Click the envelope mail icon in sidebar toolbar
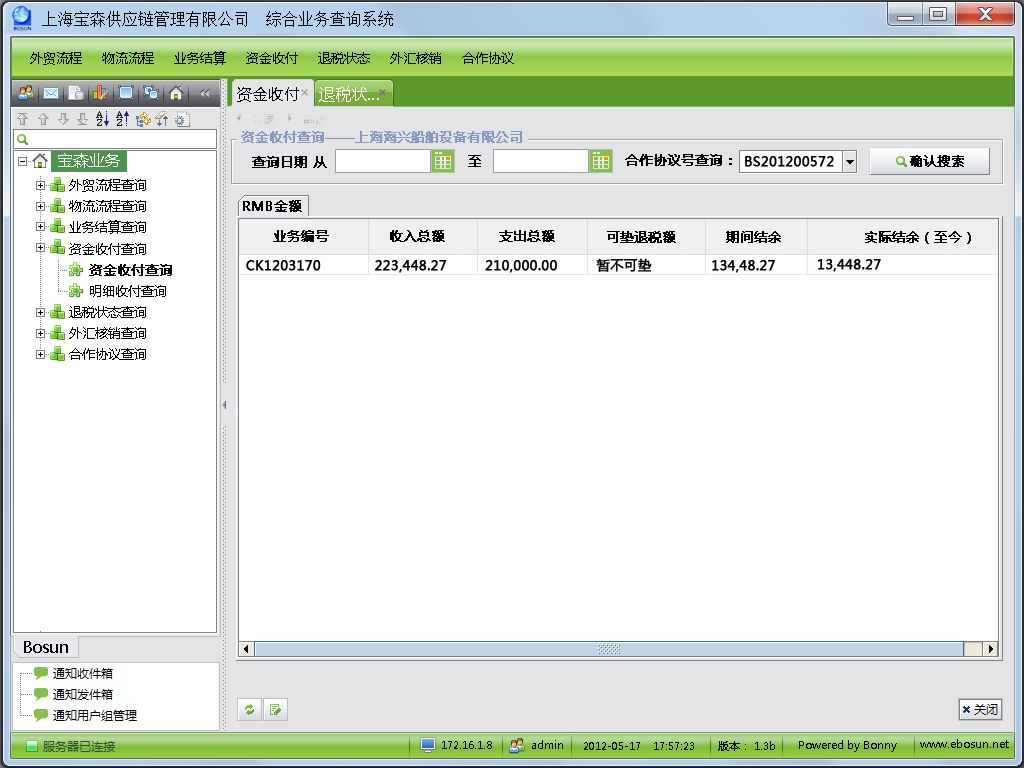1024x768 pixels. coord(50,93)
